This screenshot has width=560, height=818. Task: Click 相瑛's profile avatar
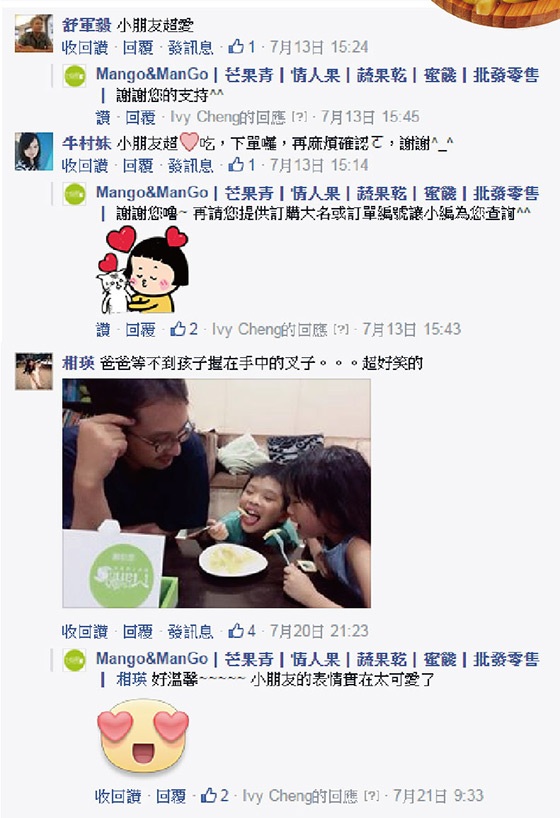click(34, 371)
